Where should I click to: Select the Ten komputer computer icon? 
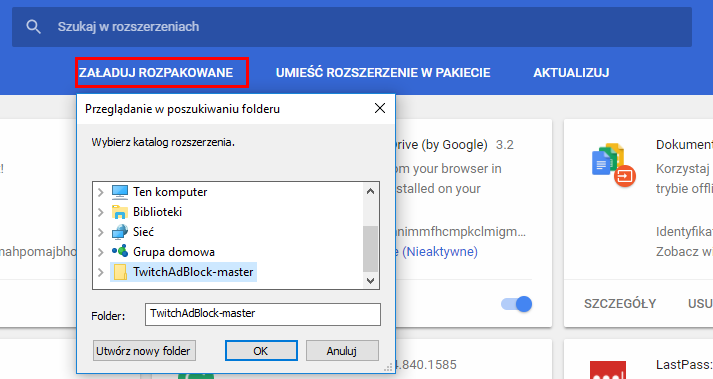pos(120,192)
